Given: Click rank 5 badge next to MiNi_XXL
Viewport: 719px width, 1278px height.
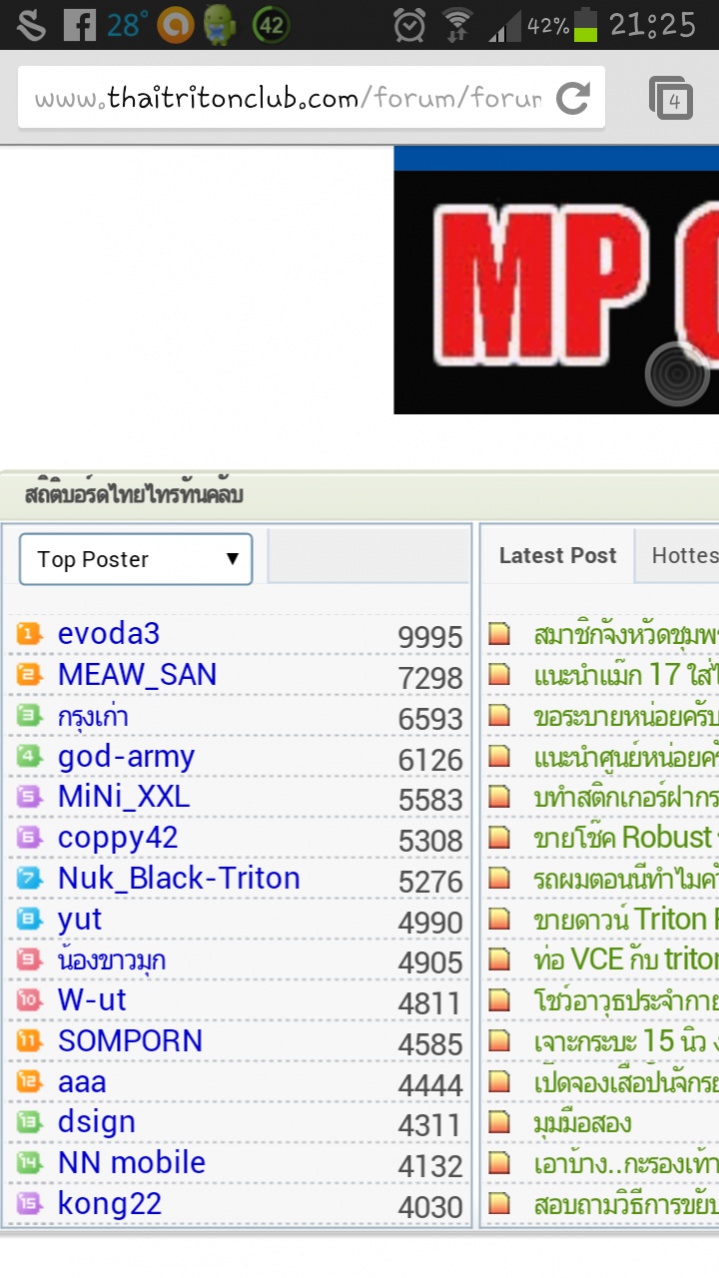Looking at the screenshot, I should click(x=30, y=797).
